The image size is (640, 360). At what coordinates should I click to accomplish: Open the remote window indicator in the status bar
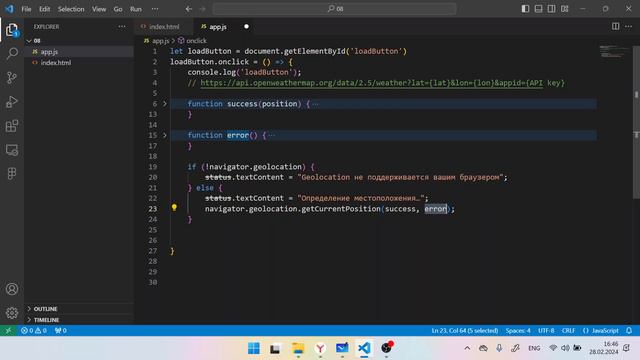pyautogui.click(x=8, y=330)
